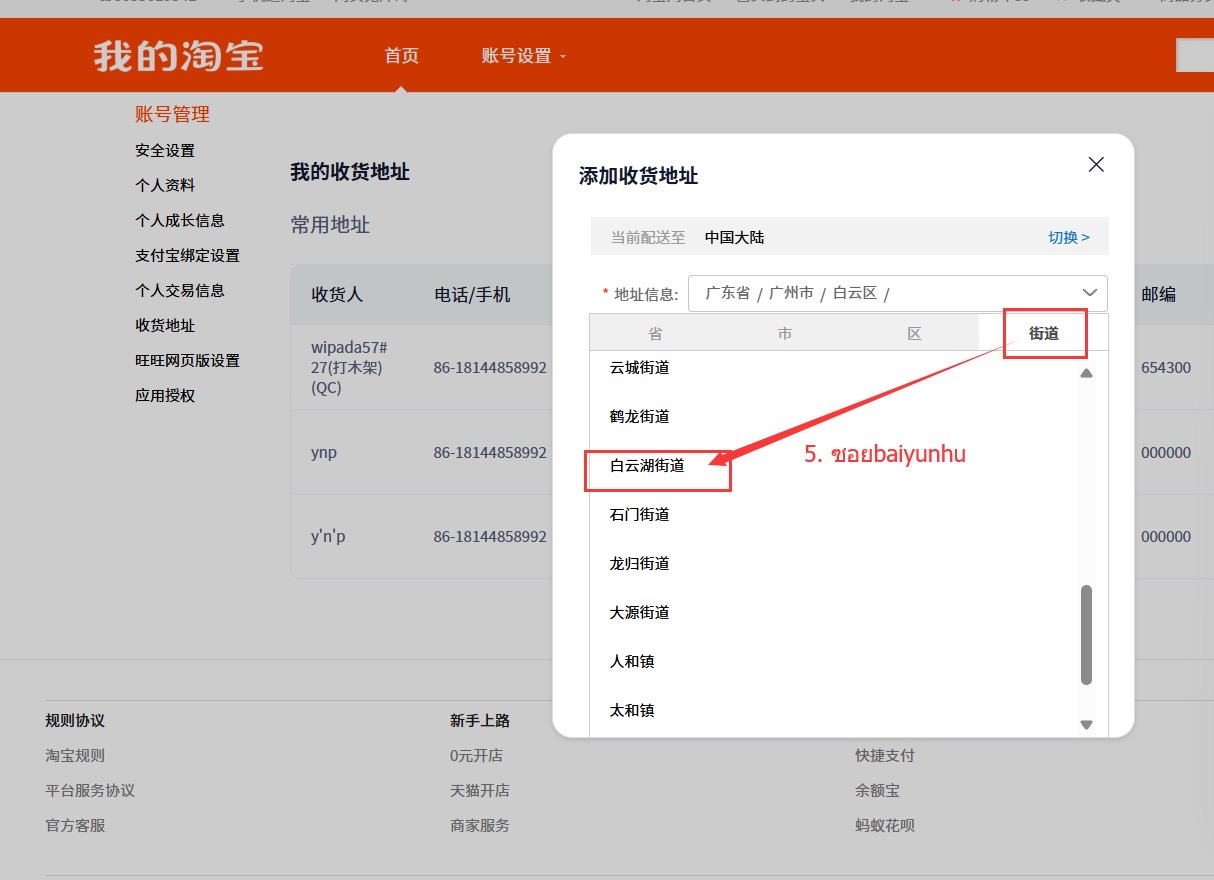Select the 街道 tab
The width and height of the screenshot is (1214, 880).
click(x=1043, y=333)
